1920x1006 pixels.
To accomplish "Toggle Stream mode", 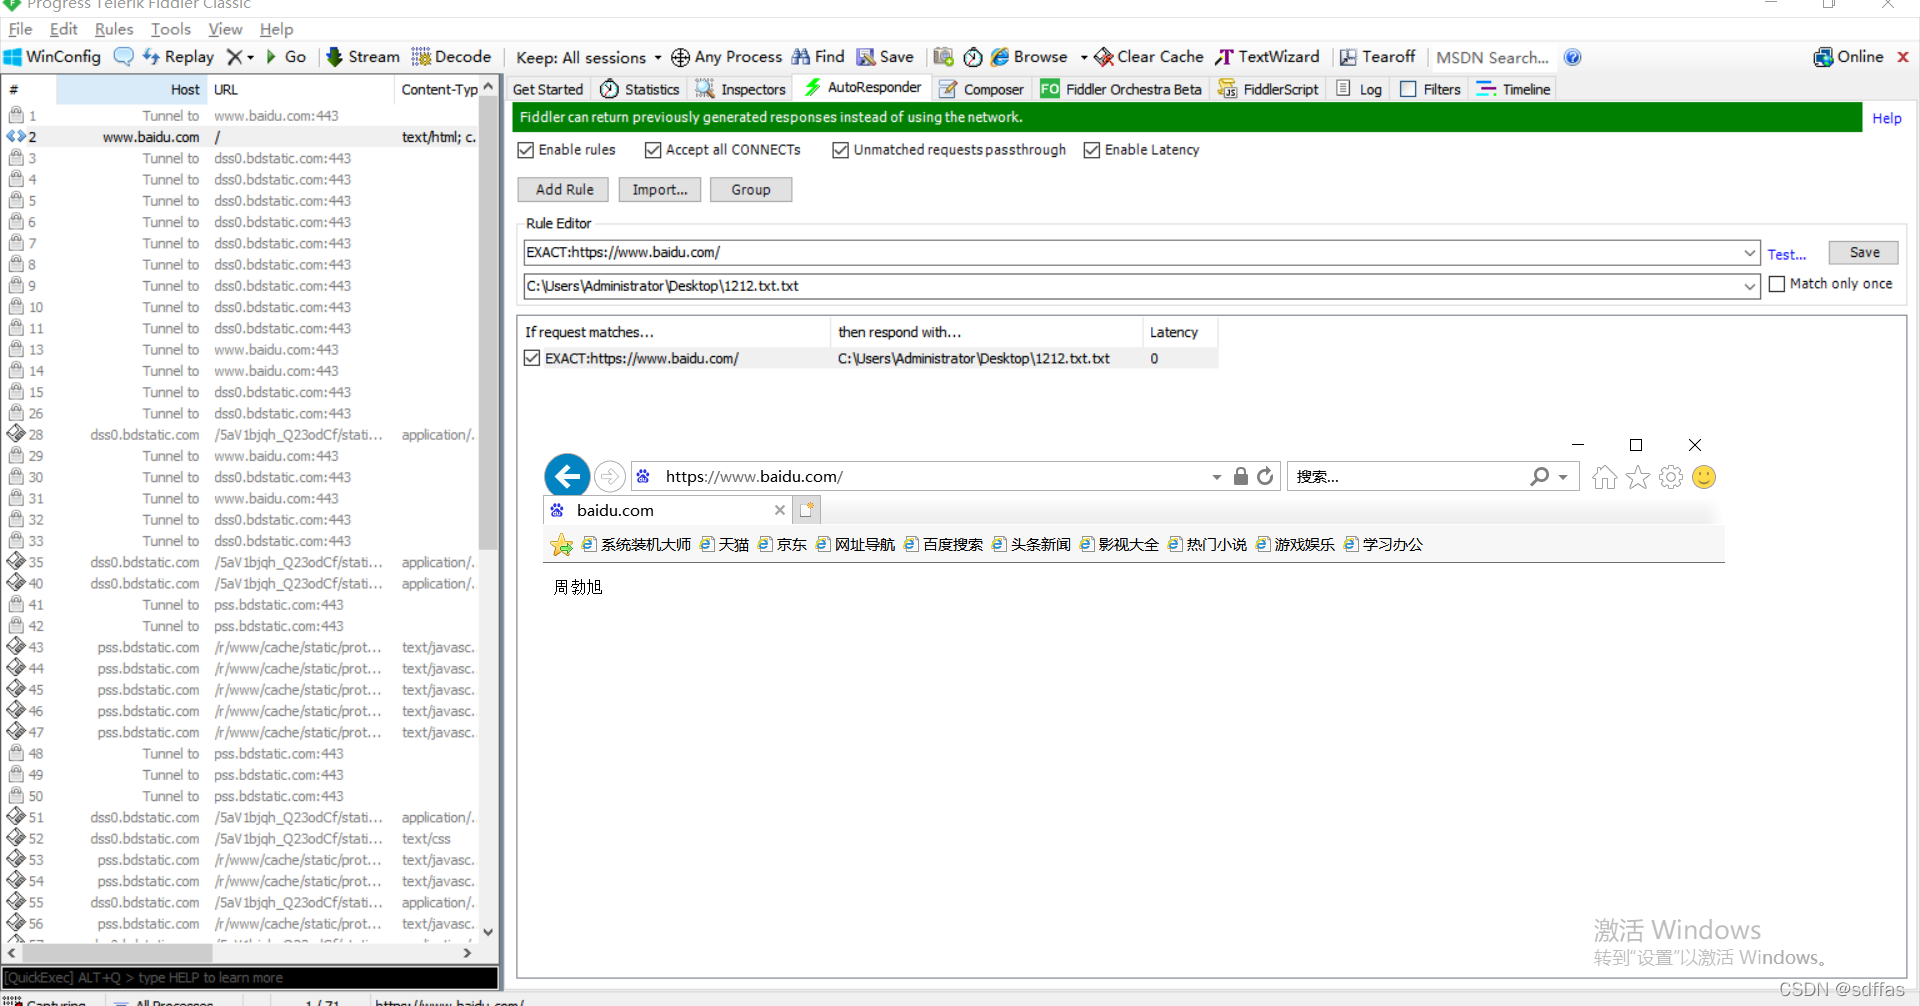I will (x=363, y=57).
